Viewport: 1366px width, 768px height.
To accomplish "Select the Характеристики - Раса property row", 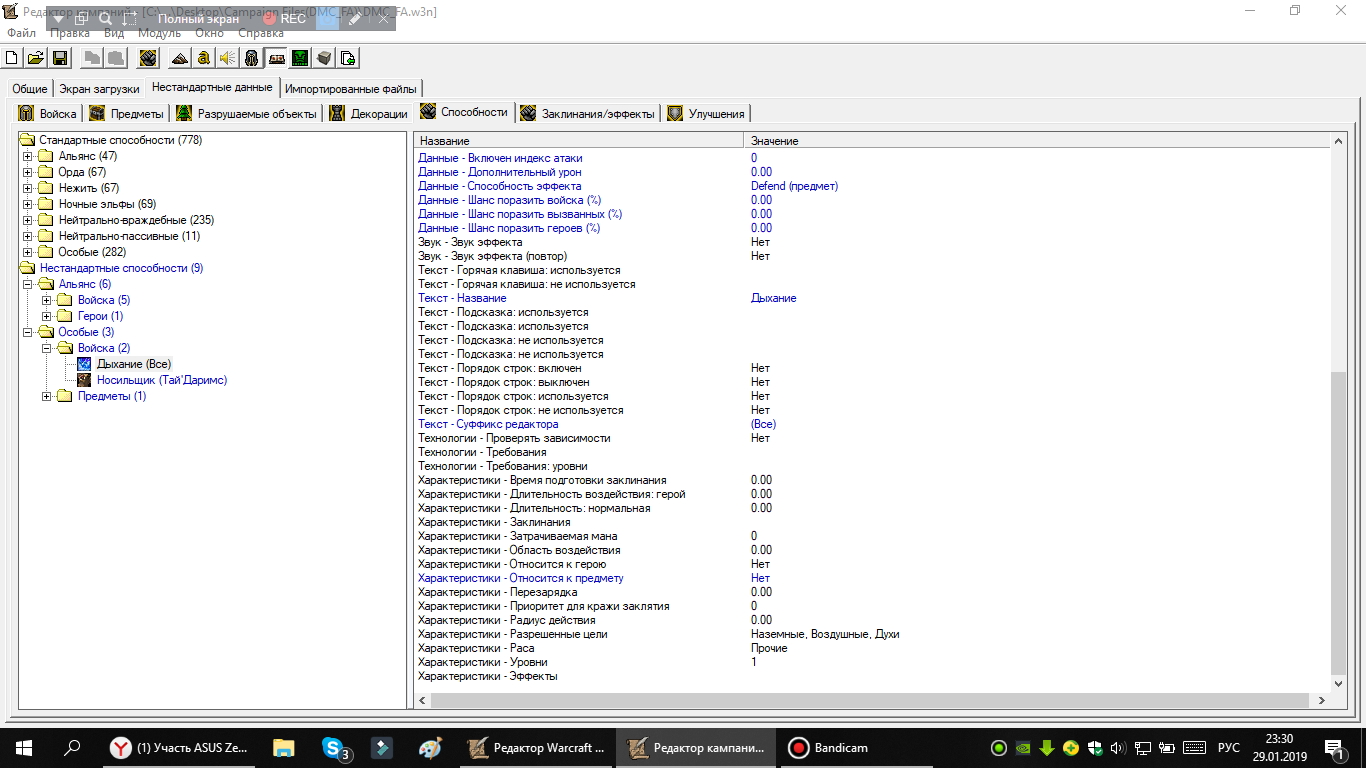I will [873, 648].
